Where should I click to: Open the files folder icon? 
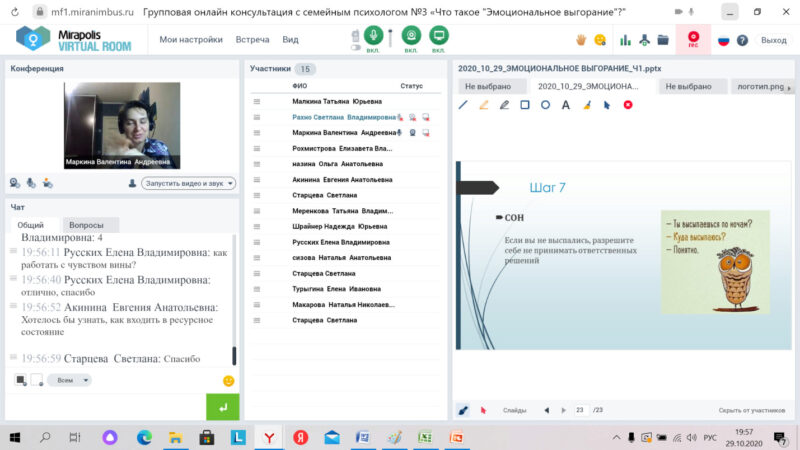[x=663, y=40]
